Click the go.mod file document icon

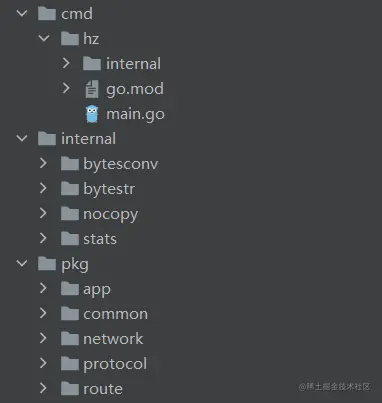click(92, 89)
